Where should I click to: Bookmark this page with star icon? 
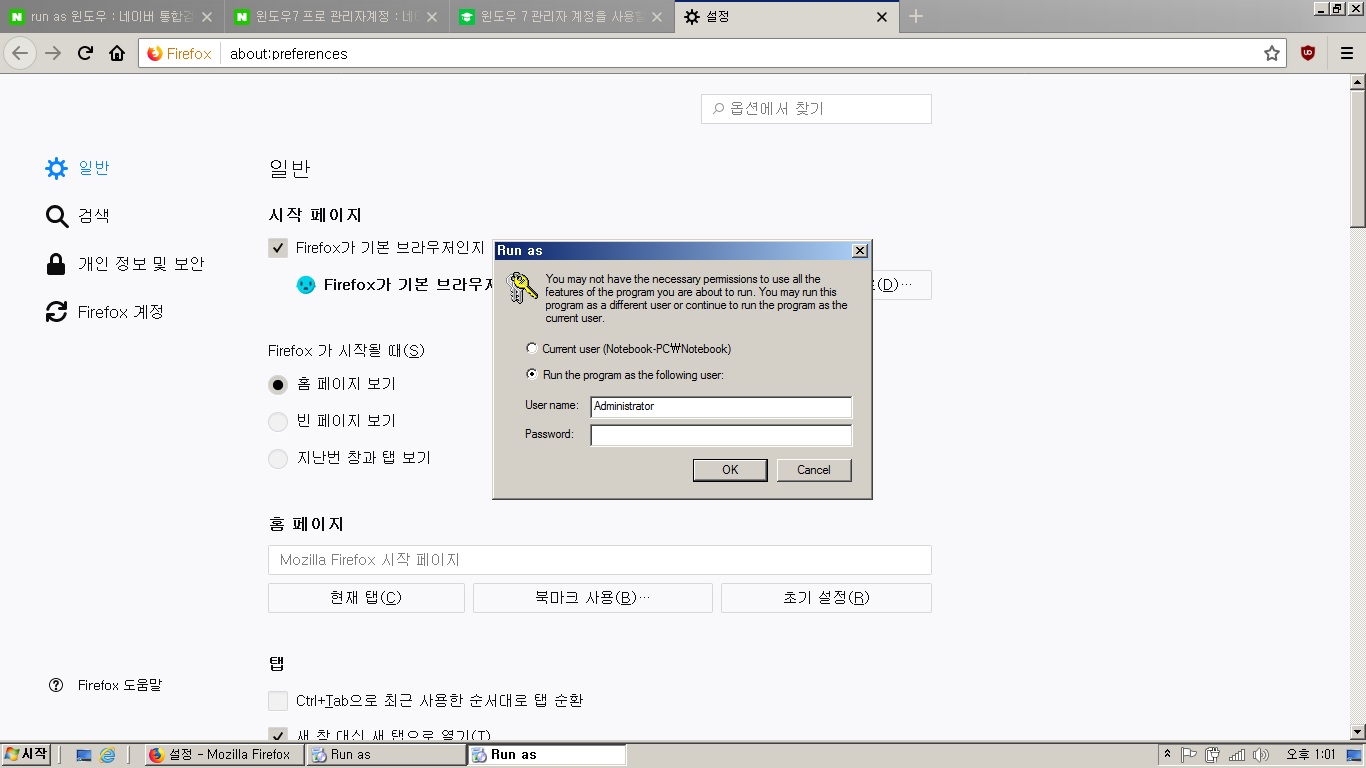tap(1271, 54)
